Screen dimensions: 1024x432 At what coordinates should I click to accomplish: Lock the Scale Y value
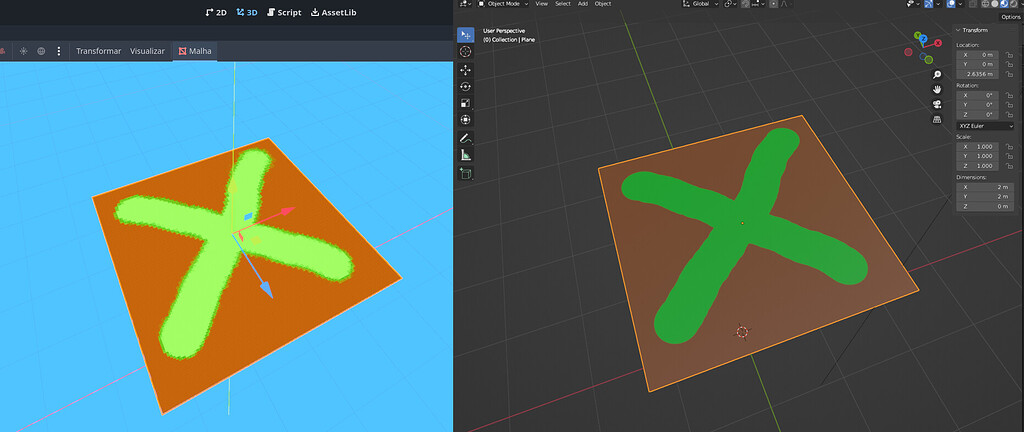coord(1009,156)
